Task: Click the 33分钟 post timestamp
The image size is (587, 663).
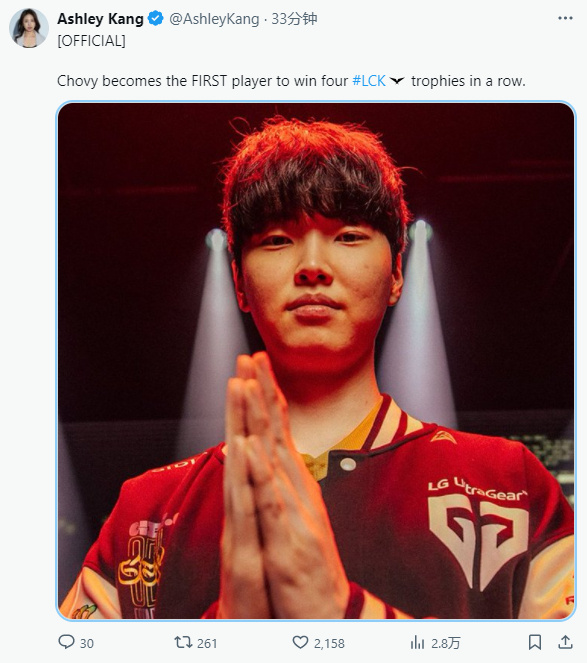Action: (x=294, y=19)
